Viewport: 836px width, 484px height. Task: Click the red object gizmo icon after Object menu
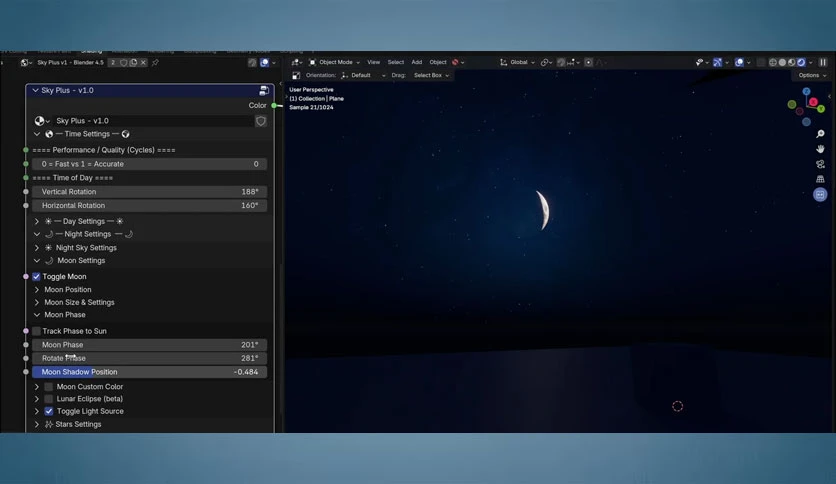coord(457,62)
